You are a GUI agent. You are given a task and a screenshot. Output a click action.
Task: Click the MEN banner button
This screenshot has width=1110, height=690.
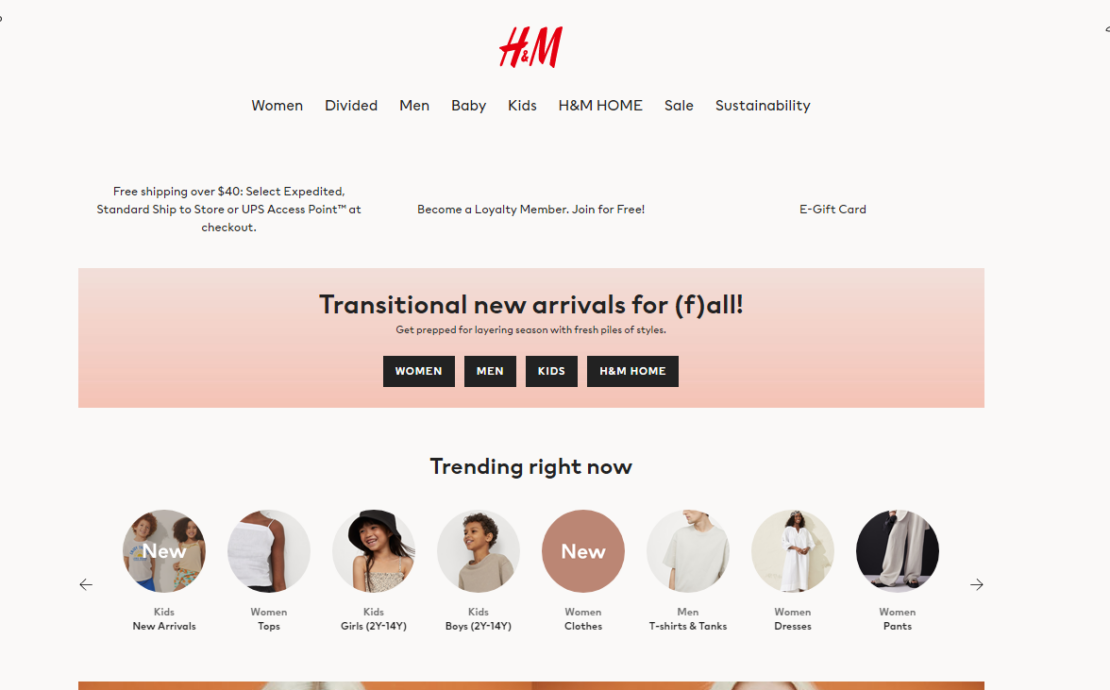pos(490,372)
